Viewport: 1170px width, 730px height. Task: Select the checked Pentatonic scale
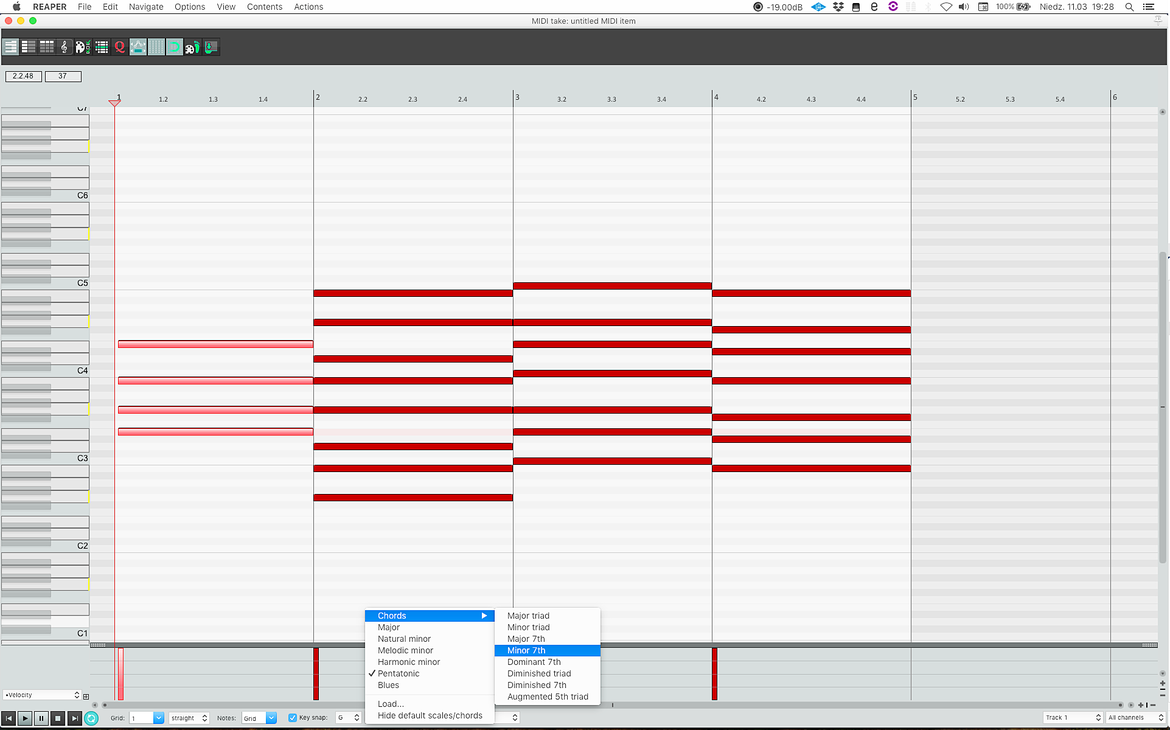(429, 673)
